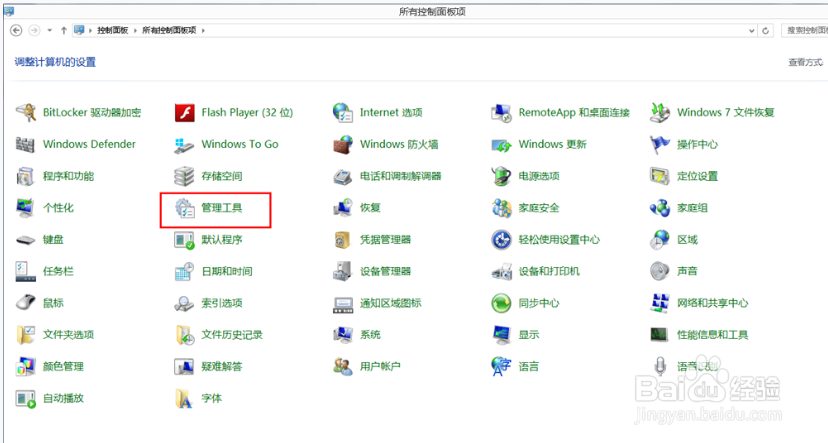Open the 声音 speaker icon
Image resolution: width=828 pixels, height=443 pixels.
[x=660, y=271]
